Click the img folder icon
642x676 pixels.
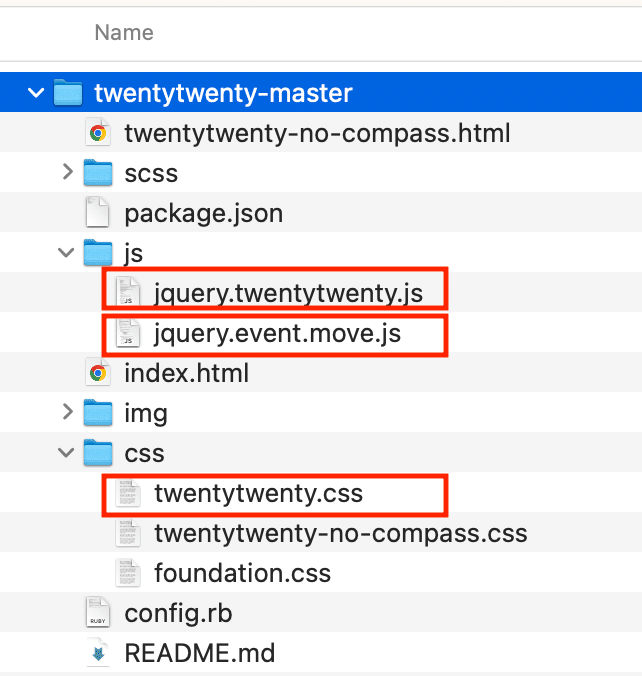point(98,413)
